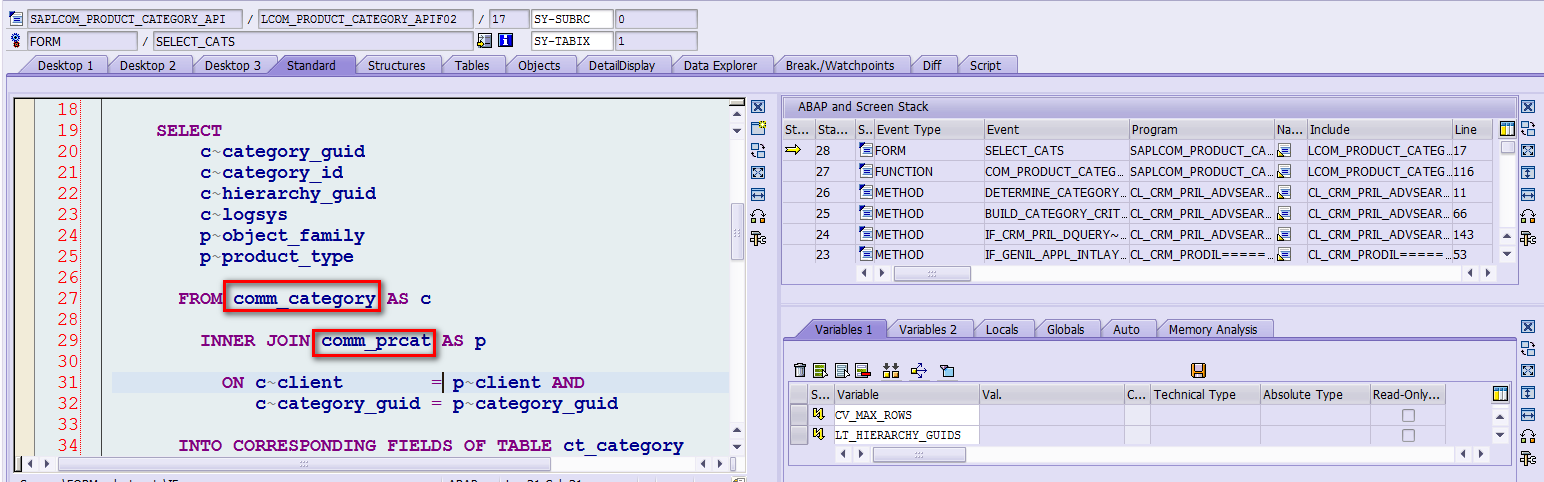Click Program column header in stack table

tap(1201, 129)
